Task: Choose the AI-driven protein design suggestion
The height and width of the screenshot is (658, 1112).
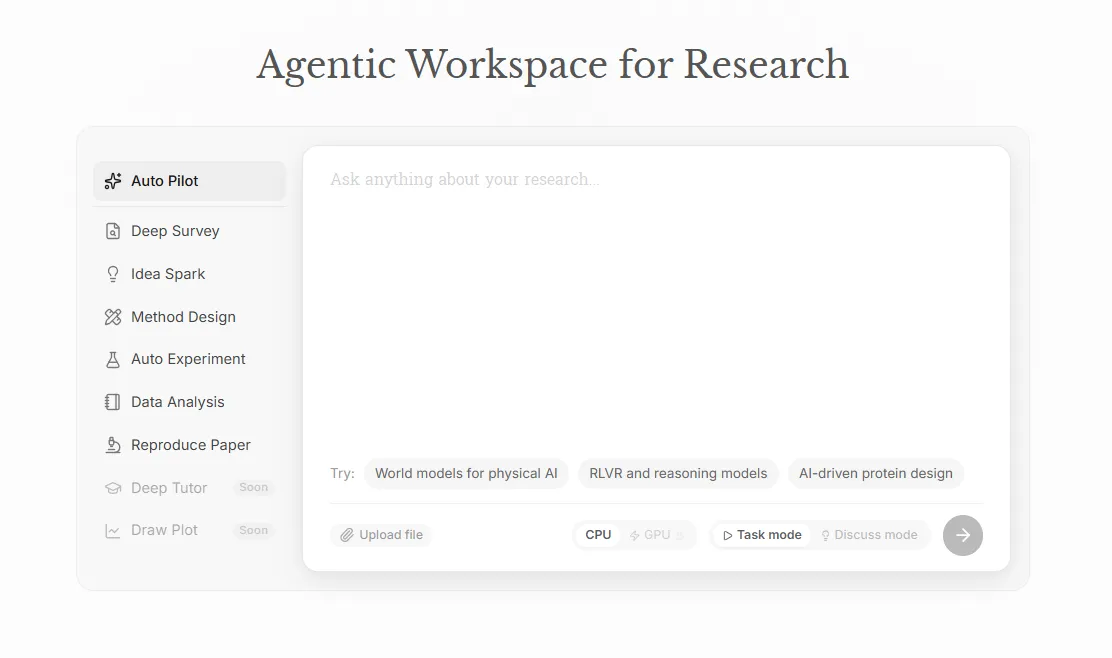Action: pos(876,474)
